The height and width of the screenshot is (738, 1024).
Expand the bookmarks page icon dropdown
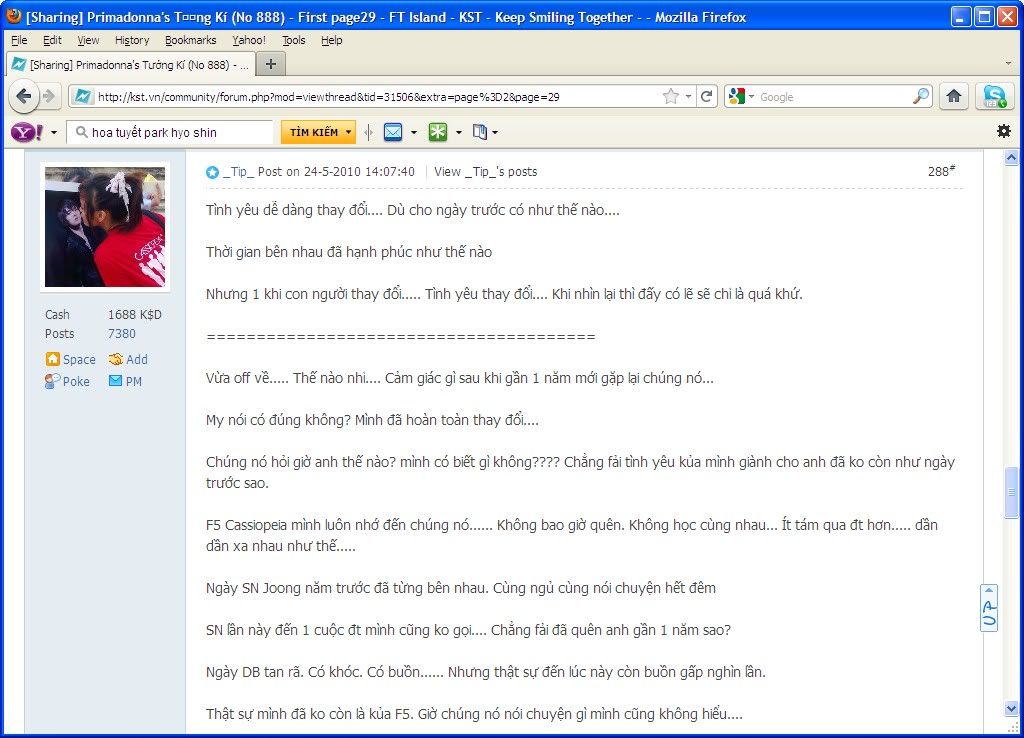click(x=495, y=133)
